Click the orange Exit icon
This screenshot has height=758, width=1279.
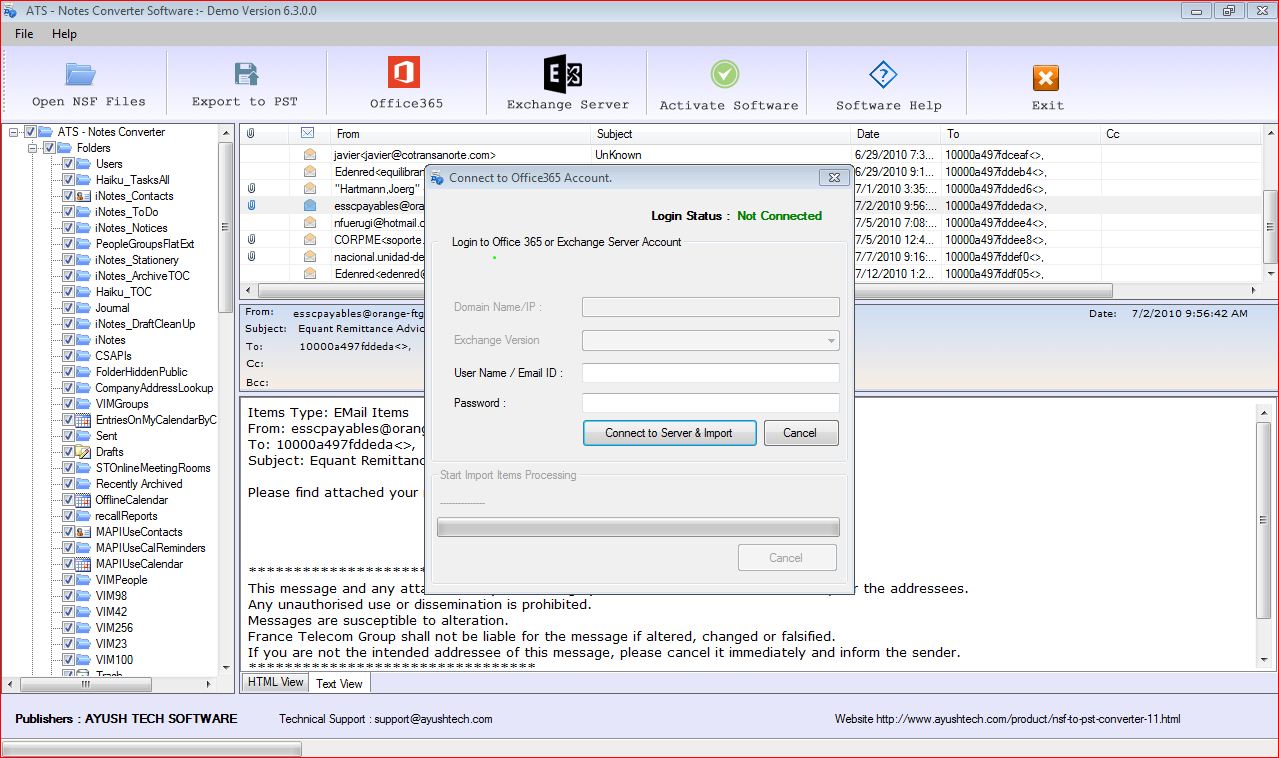(1046, 78)
